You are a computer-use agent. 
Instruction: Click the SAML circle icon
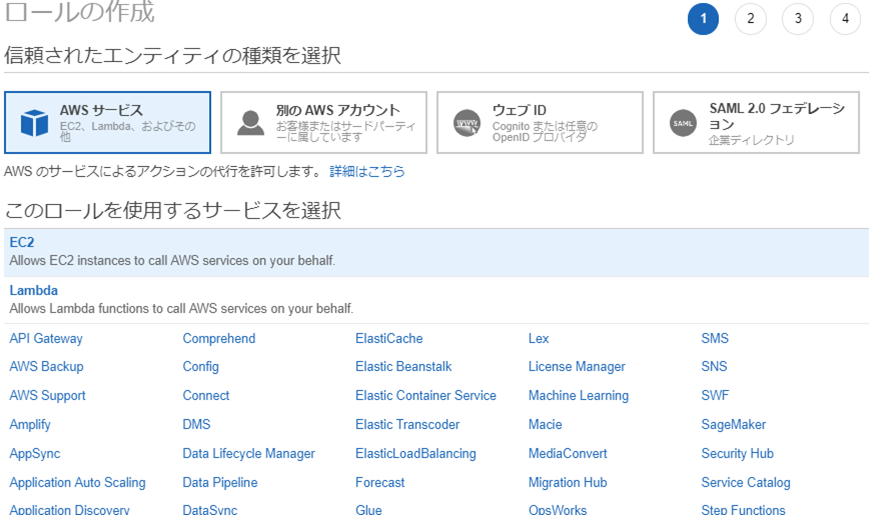click(x=683, y=123)
